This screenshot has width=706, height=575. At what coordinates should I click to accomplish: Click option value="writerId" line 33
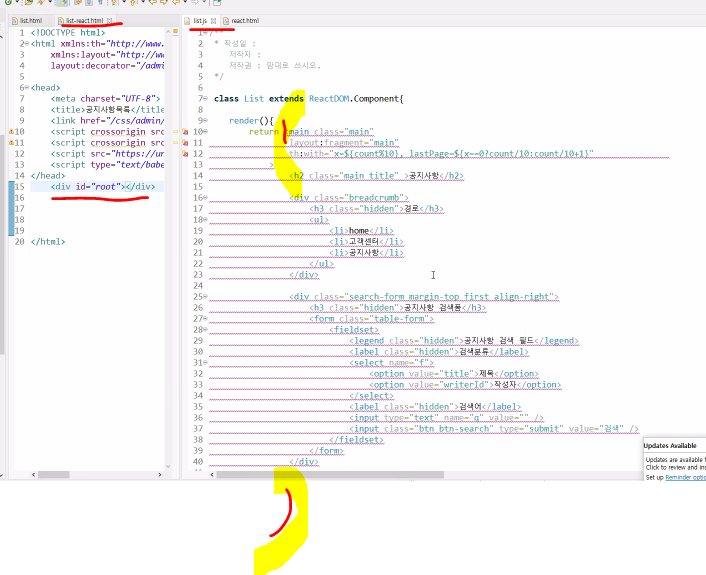465,385
